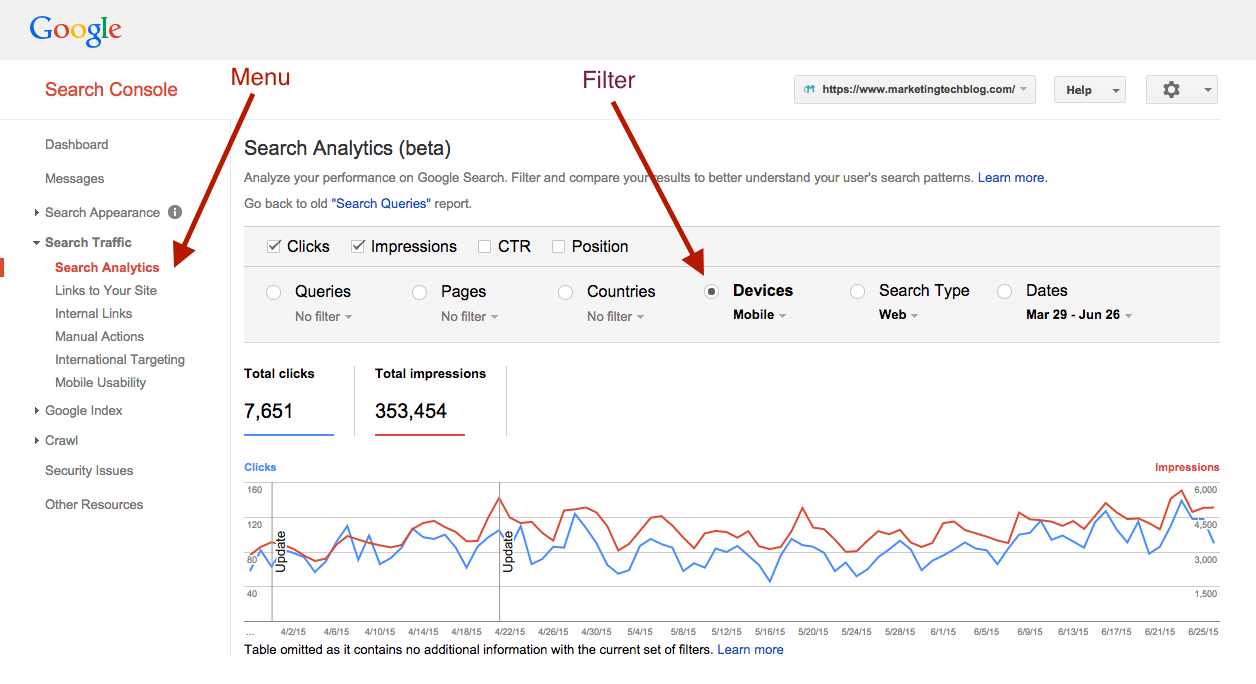Collapse the Search Traffic section
Screen dimensions: 1256x684
click(x=37, y=243)
